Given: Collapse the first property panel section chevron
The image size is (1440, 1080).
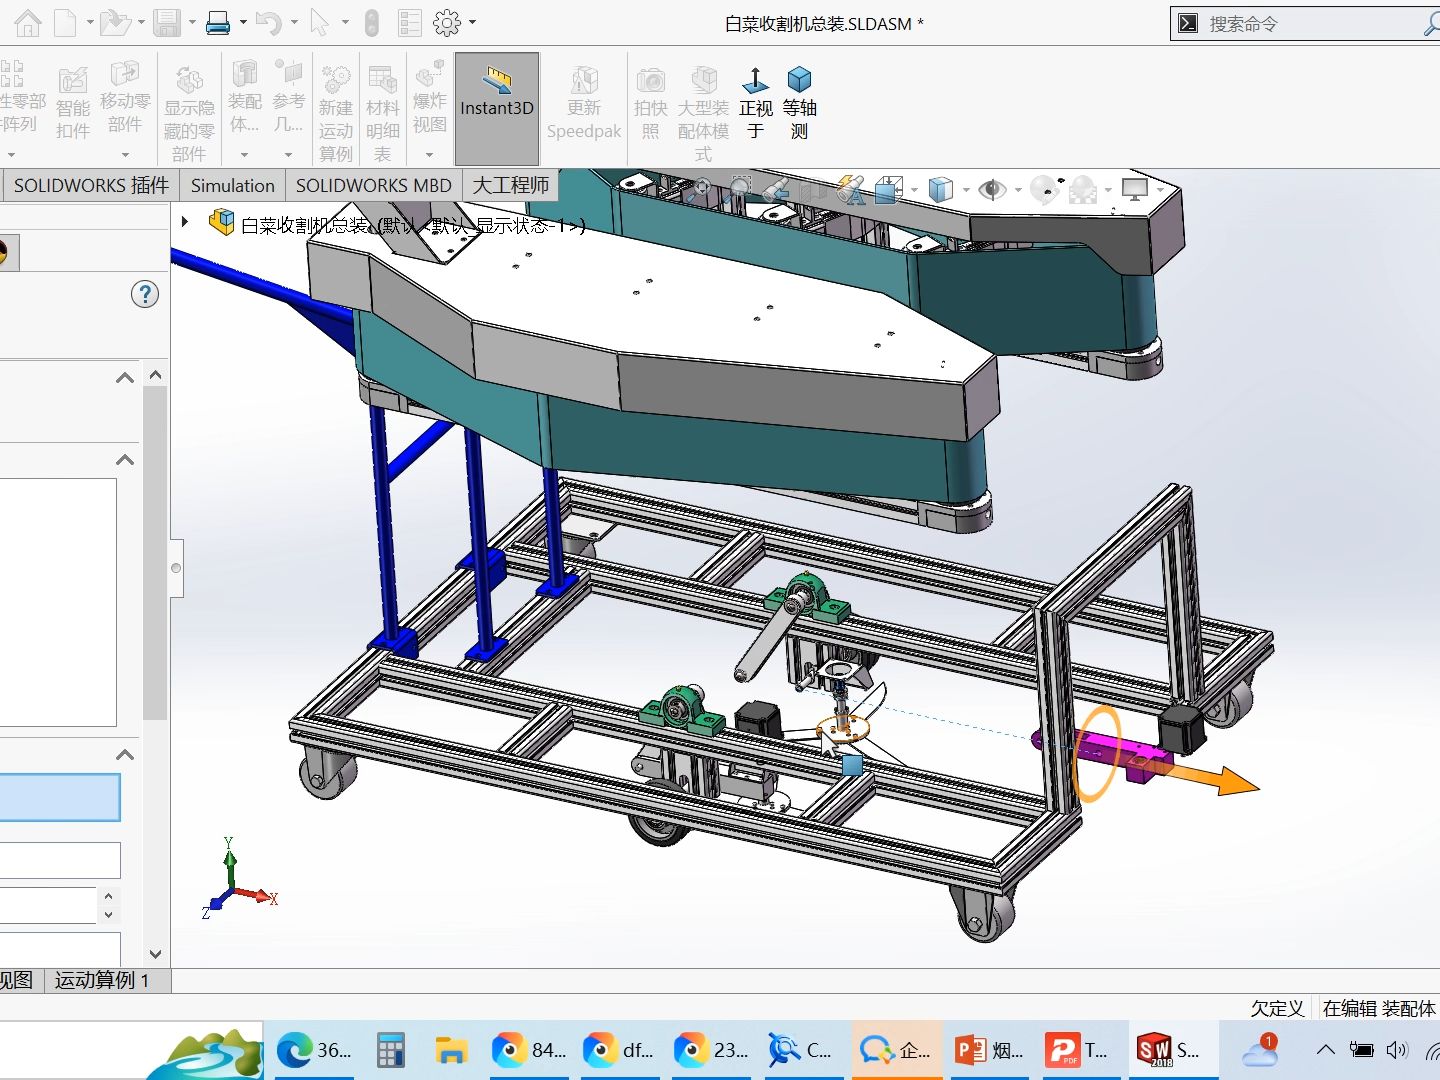Looking at the screenshot, I should (125, 378).
